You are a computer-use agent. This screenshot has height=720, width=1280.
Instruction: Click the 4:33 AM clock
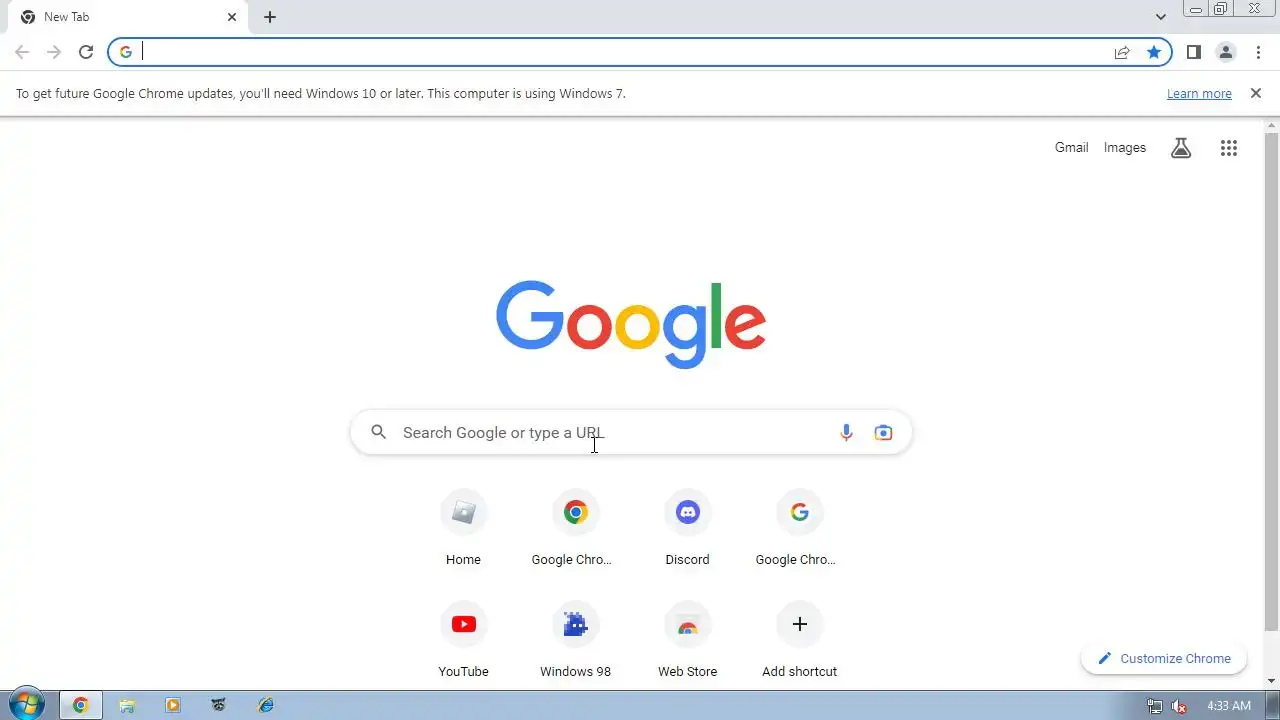pyautogui.click(x=1229, y=706)
